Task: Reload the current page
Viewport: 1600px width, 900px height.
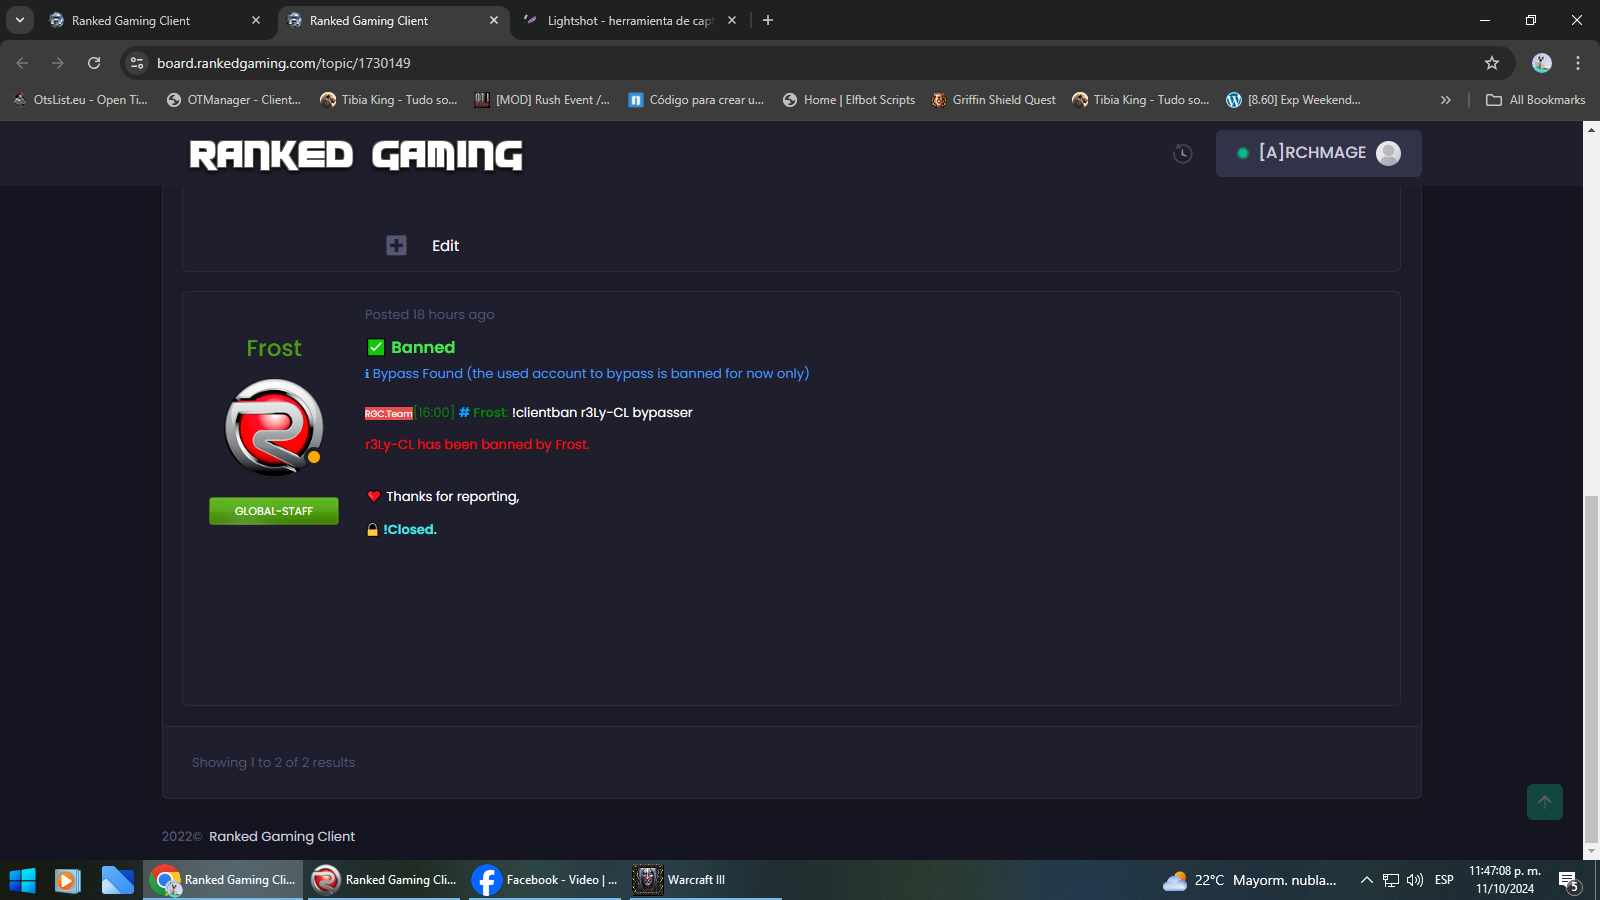Action: (94, 63)
